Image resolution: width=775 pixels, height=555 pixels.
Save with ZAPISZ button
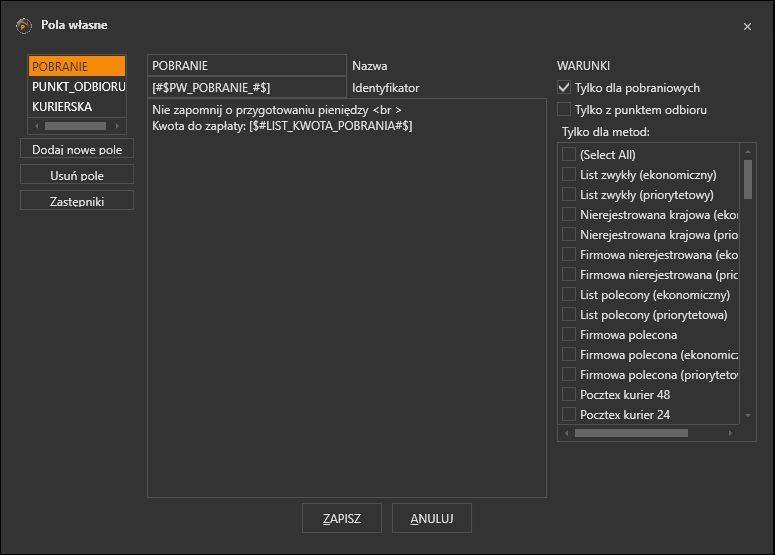point(342,518)
